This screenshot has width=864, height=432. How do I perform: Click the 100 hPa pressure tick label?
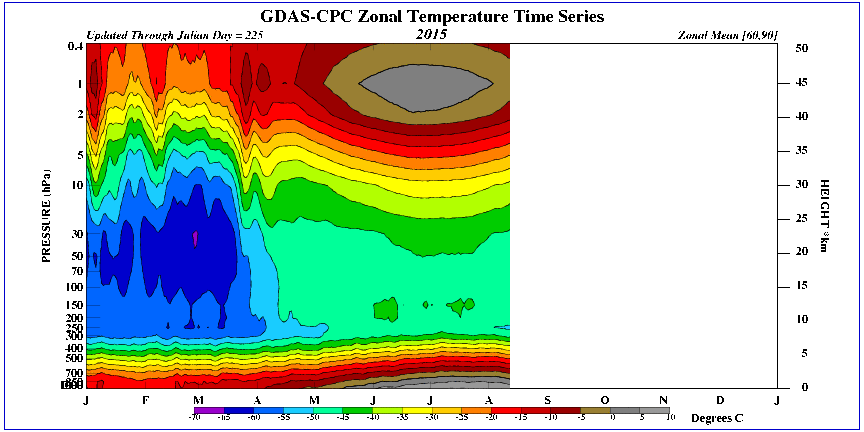click(x=75, y=287)
